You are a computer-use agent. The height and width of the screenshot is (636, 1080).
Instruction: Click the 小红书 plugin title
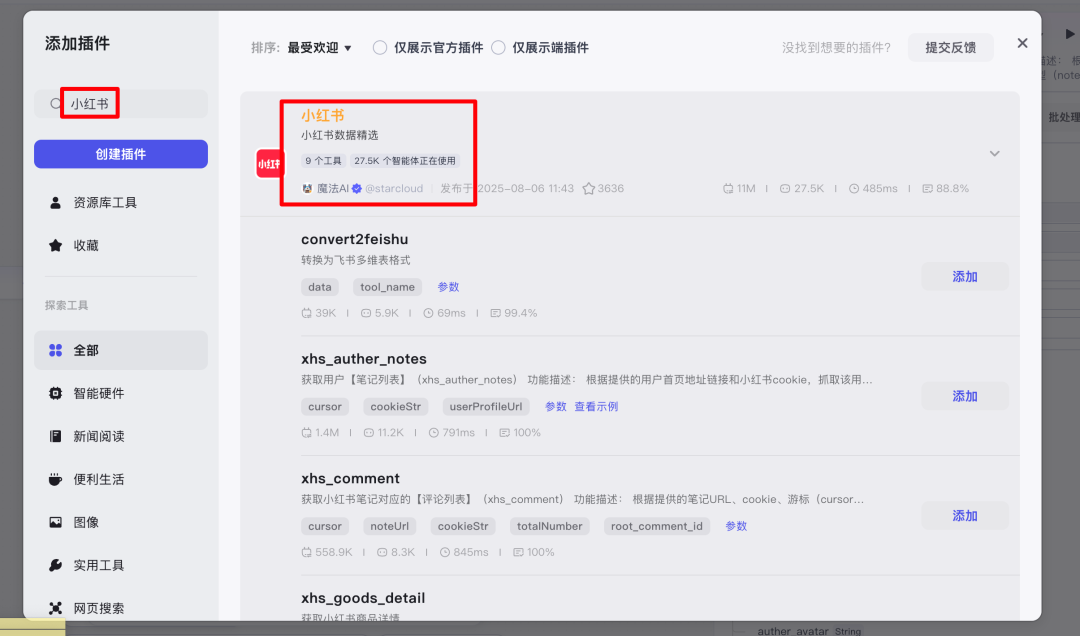(x=322, y=115)
